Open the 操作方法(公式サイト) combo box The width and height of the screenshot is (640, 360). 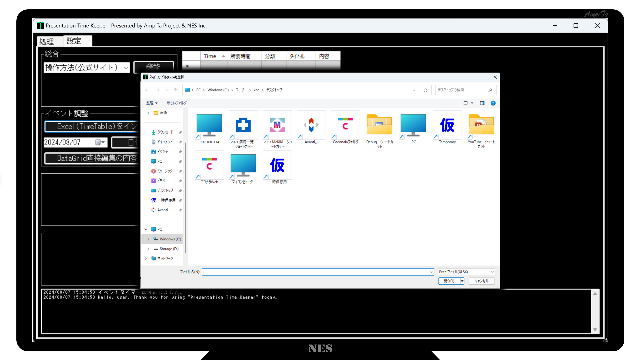tap(87, 67)
